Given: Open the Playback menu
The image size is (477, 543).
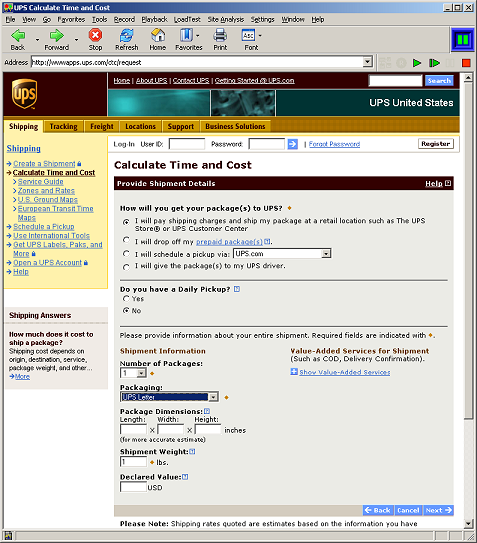Looking at the screenshot, I should [x=154, y=19].
